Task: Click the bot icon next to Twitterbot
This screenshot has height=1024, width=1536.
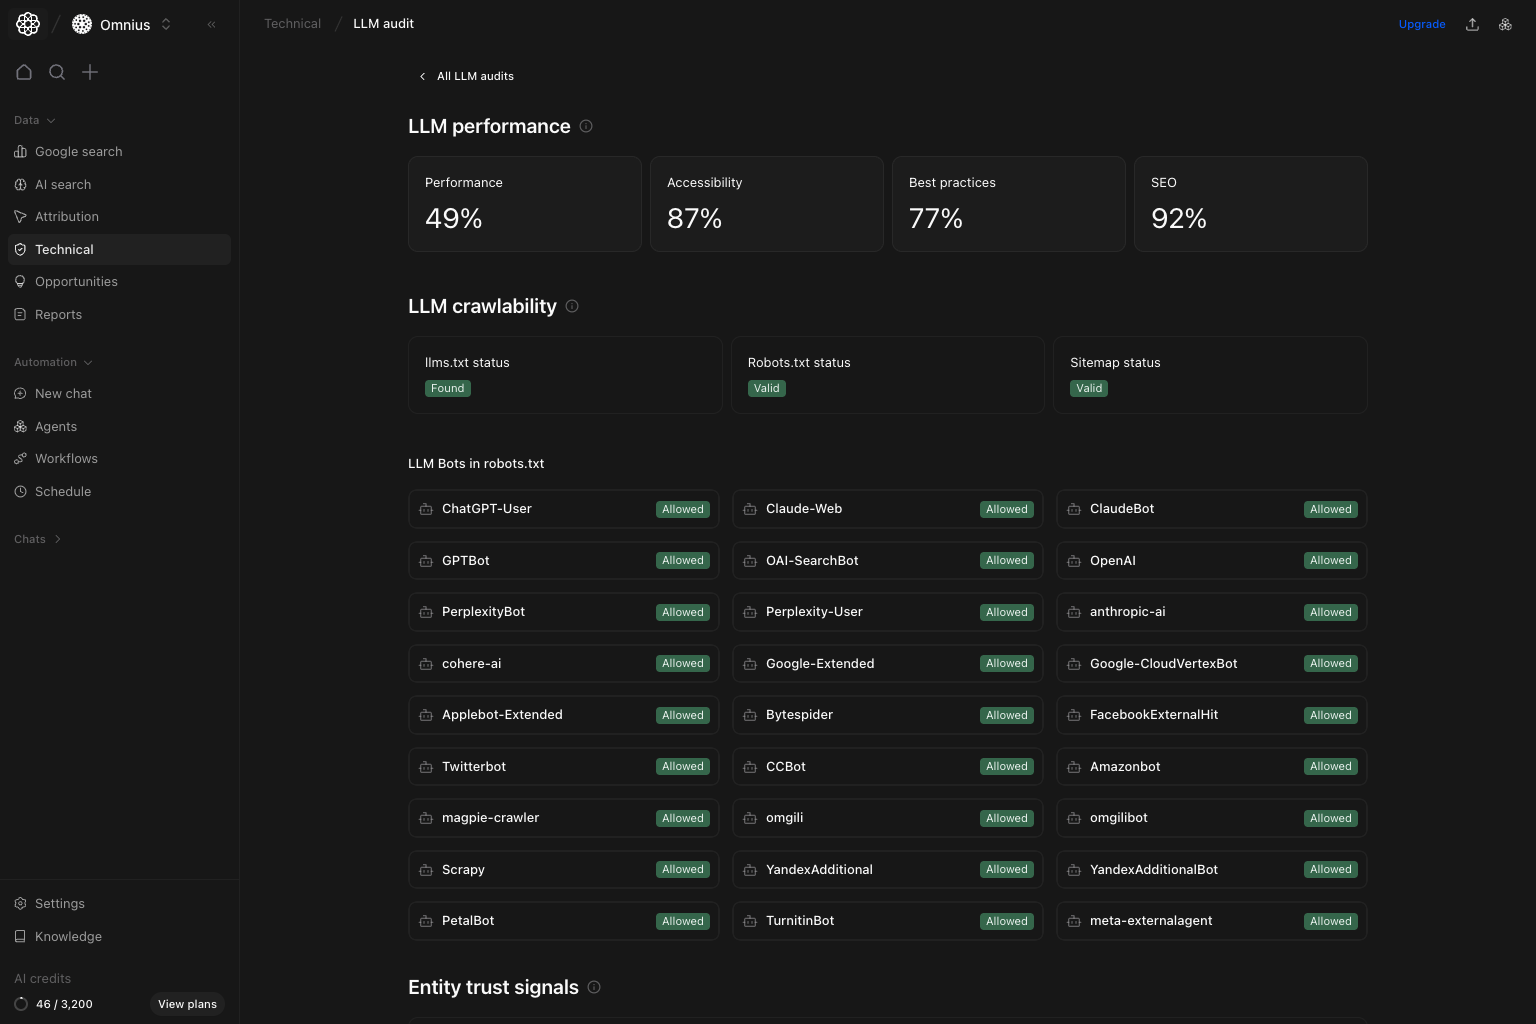Action: [x=426, y=767]
